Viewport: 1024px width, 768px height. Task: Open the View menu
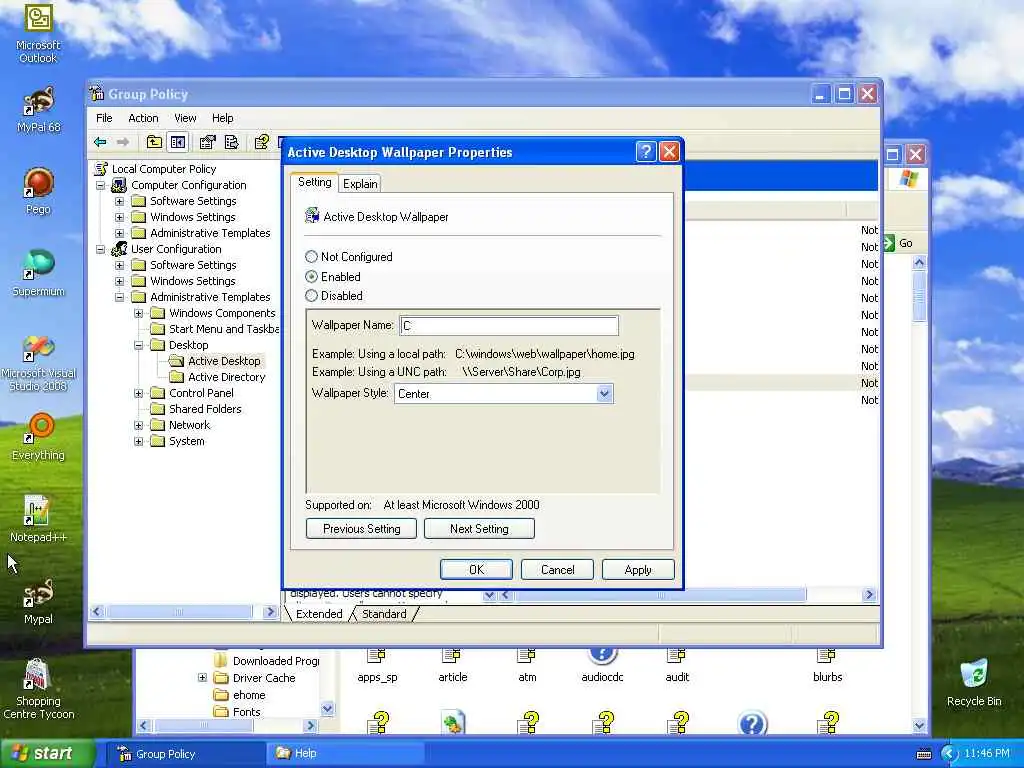pos(185,118)
